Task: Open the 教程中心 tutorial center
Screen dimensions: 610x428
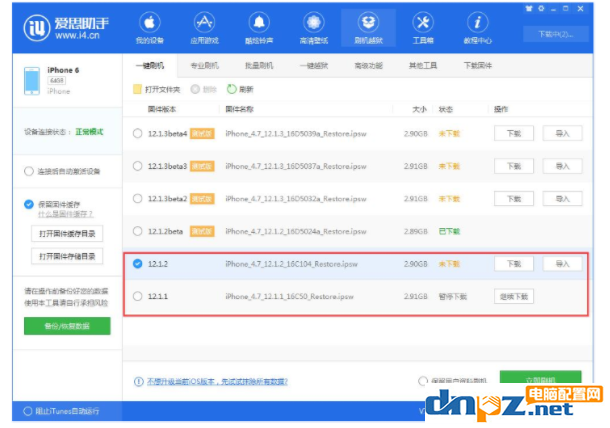Action: (477, 28)
